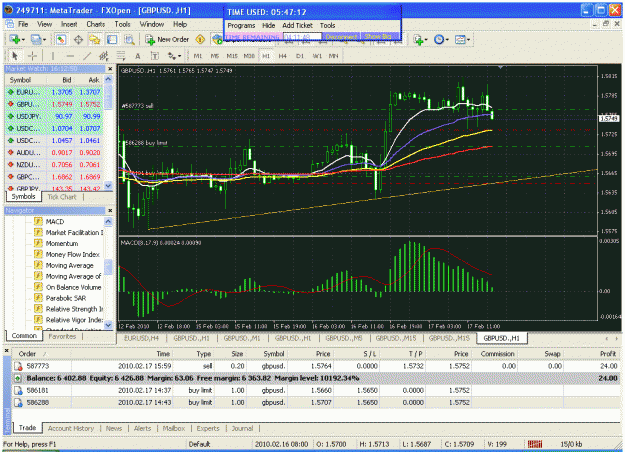Click the New Order button
This screenshot has height=452, width=625.
[167, 39]
